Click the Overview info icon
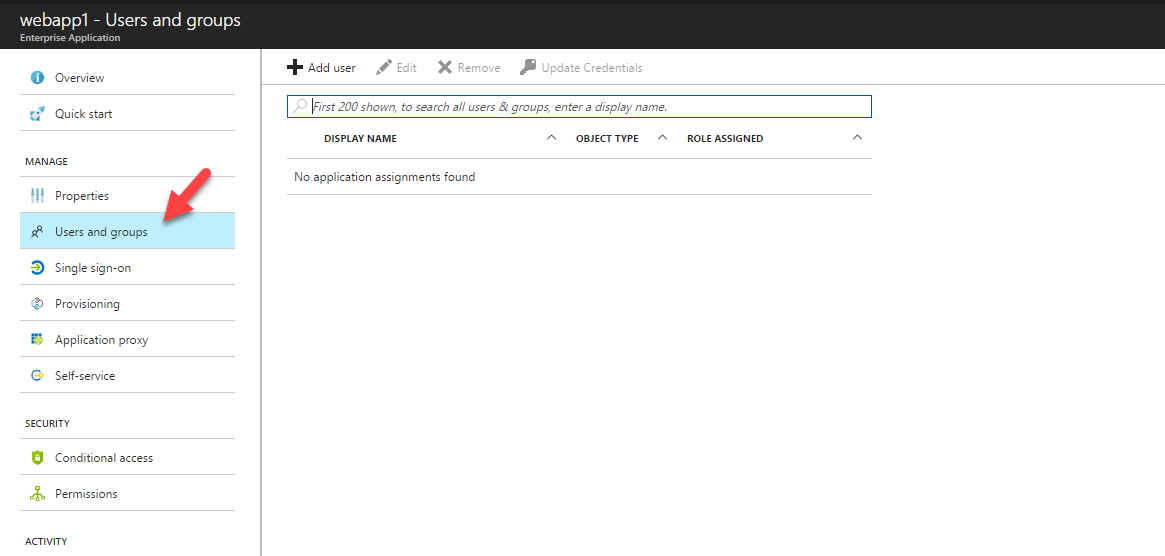The image size is (1165, 556). tap(37, 77)
